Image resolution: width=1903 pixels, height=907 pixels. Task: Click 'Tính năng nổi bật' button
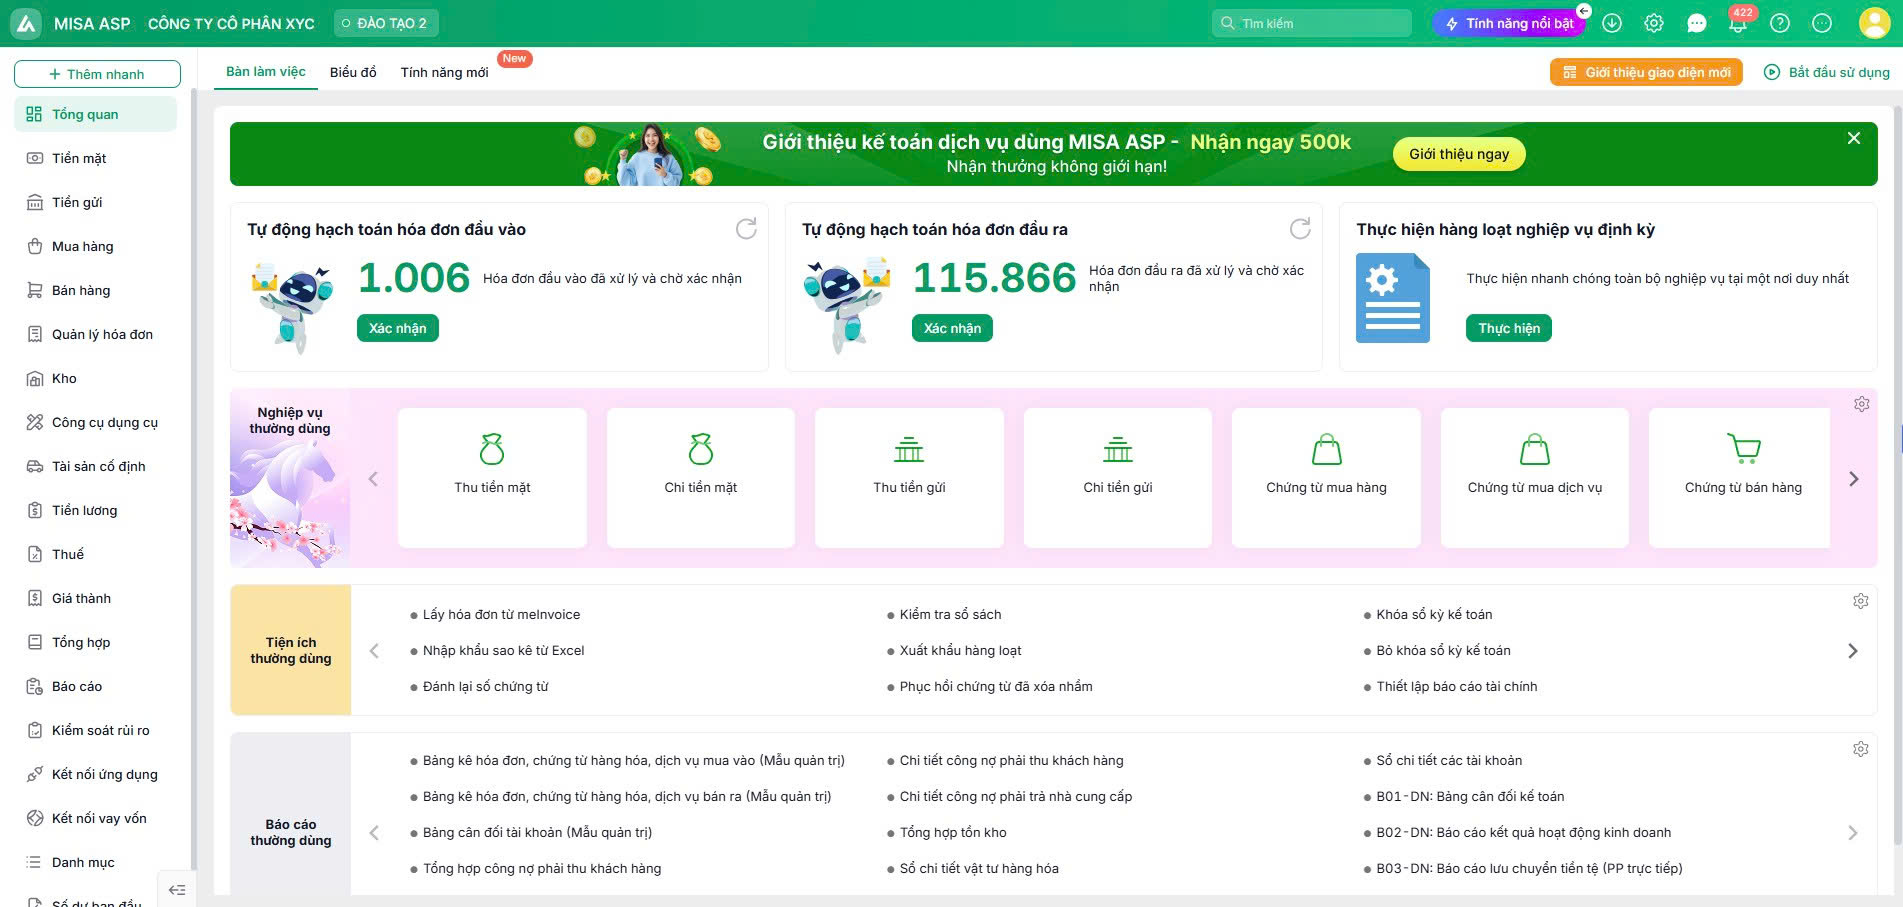[1510, 23]
